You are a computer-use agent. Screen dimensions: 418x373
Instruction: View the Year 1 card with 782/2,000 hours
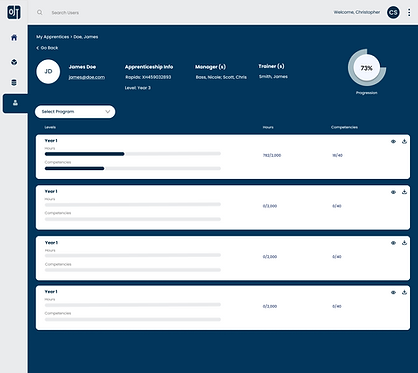[x=393, y=141]
